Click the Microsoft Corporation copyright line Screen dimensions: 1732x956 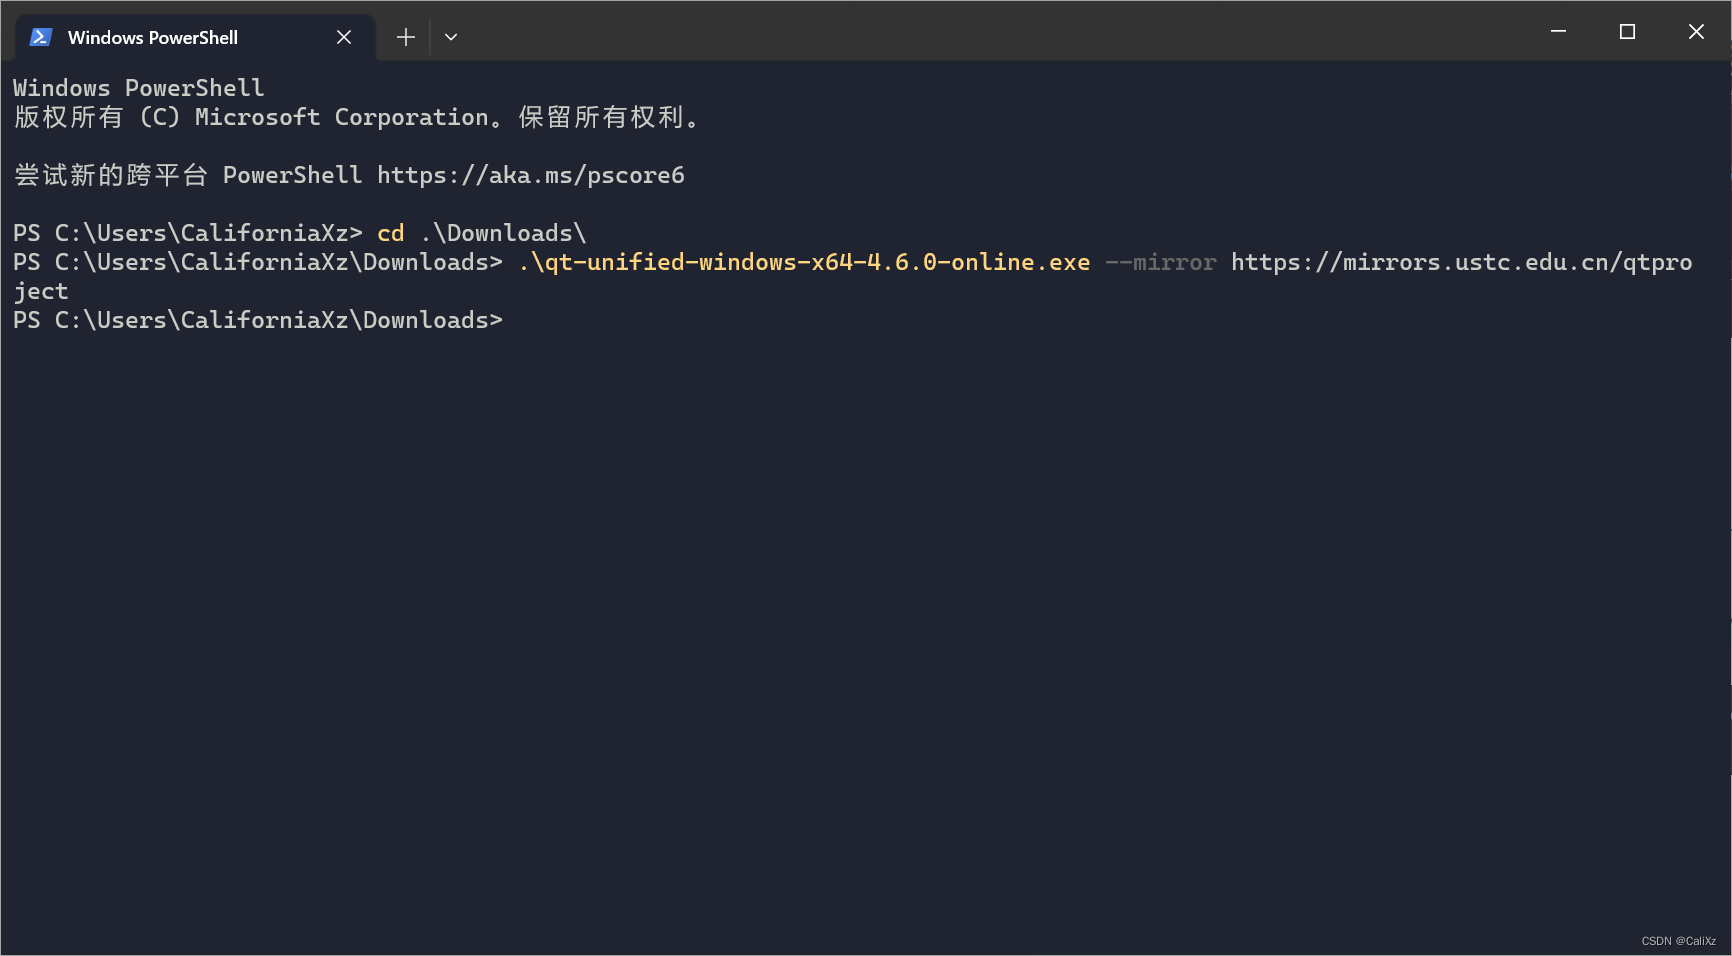coord(355,118)
